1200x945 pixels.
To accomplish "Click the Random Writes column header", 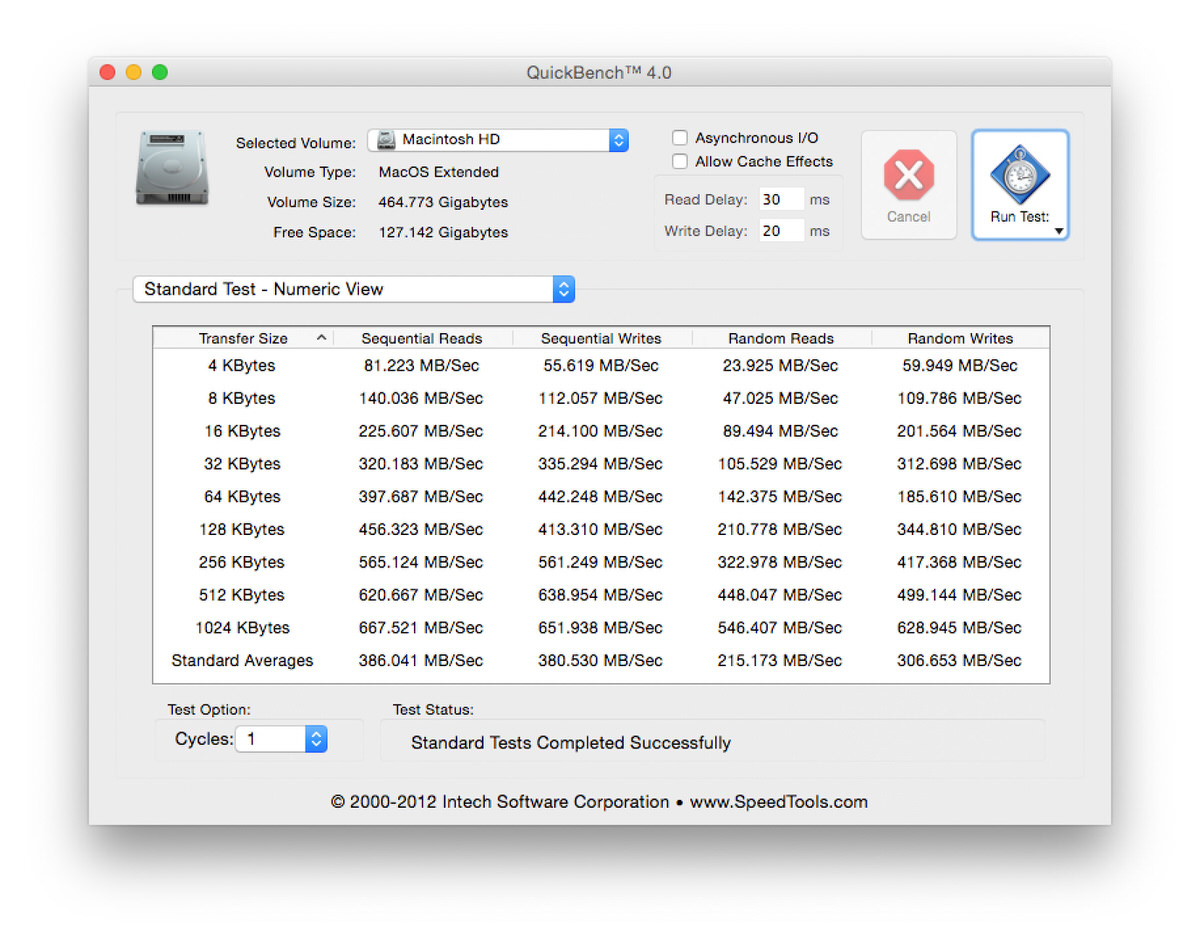I will coord(960,338).
